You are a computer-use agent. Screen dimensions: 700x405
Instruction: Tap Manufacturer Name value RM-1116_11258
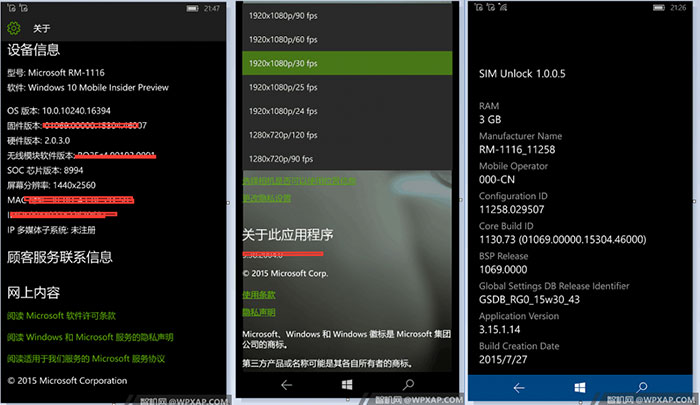517,150
